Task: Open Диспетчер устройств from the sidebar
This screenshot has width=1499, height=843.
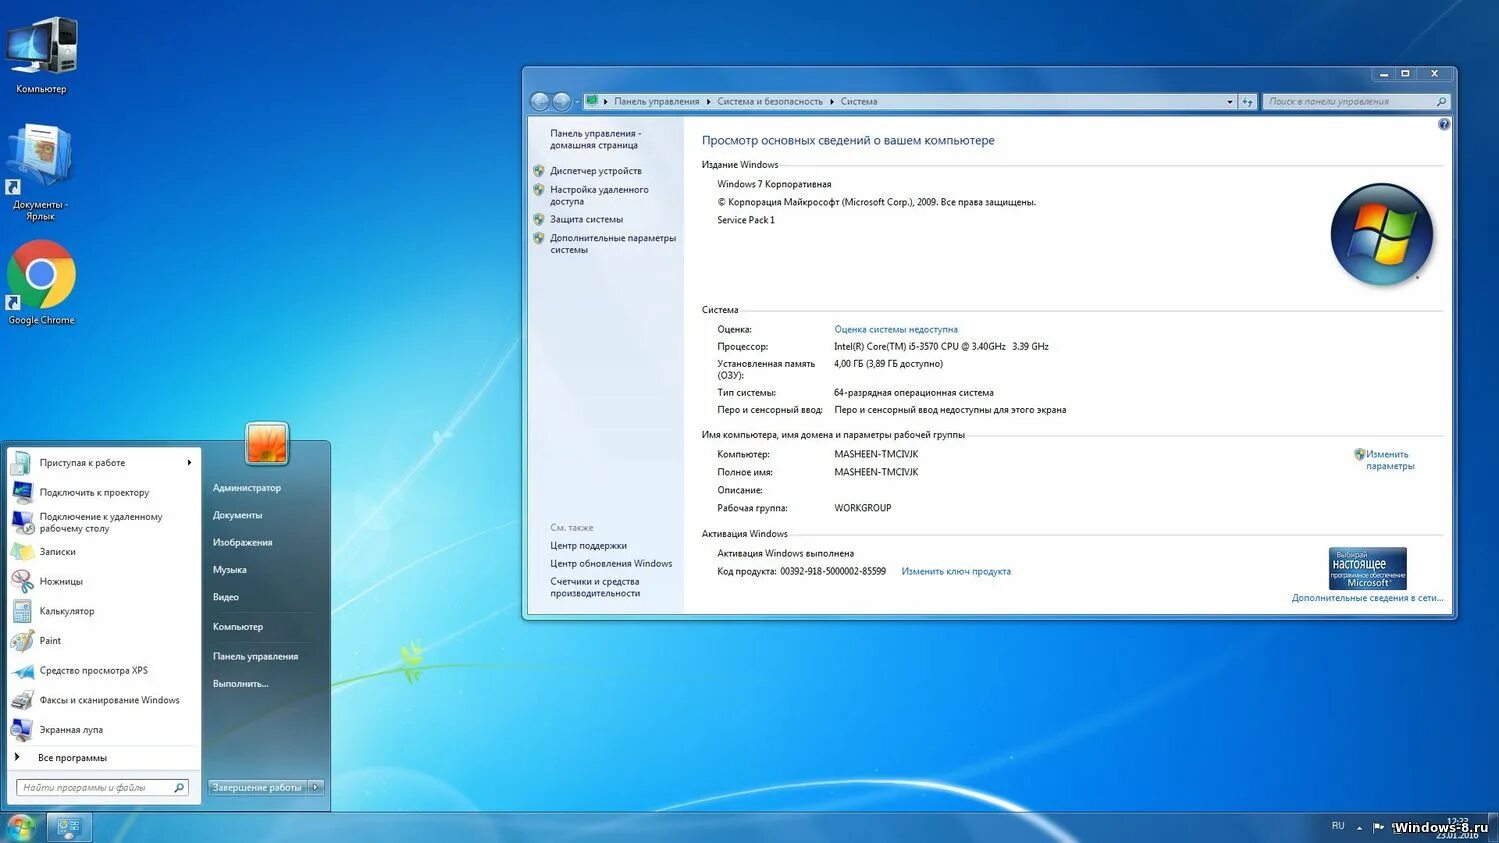Action: tap(596, 170)
